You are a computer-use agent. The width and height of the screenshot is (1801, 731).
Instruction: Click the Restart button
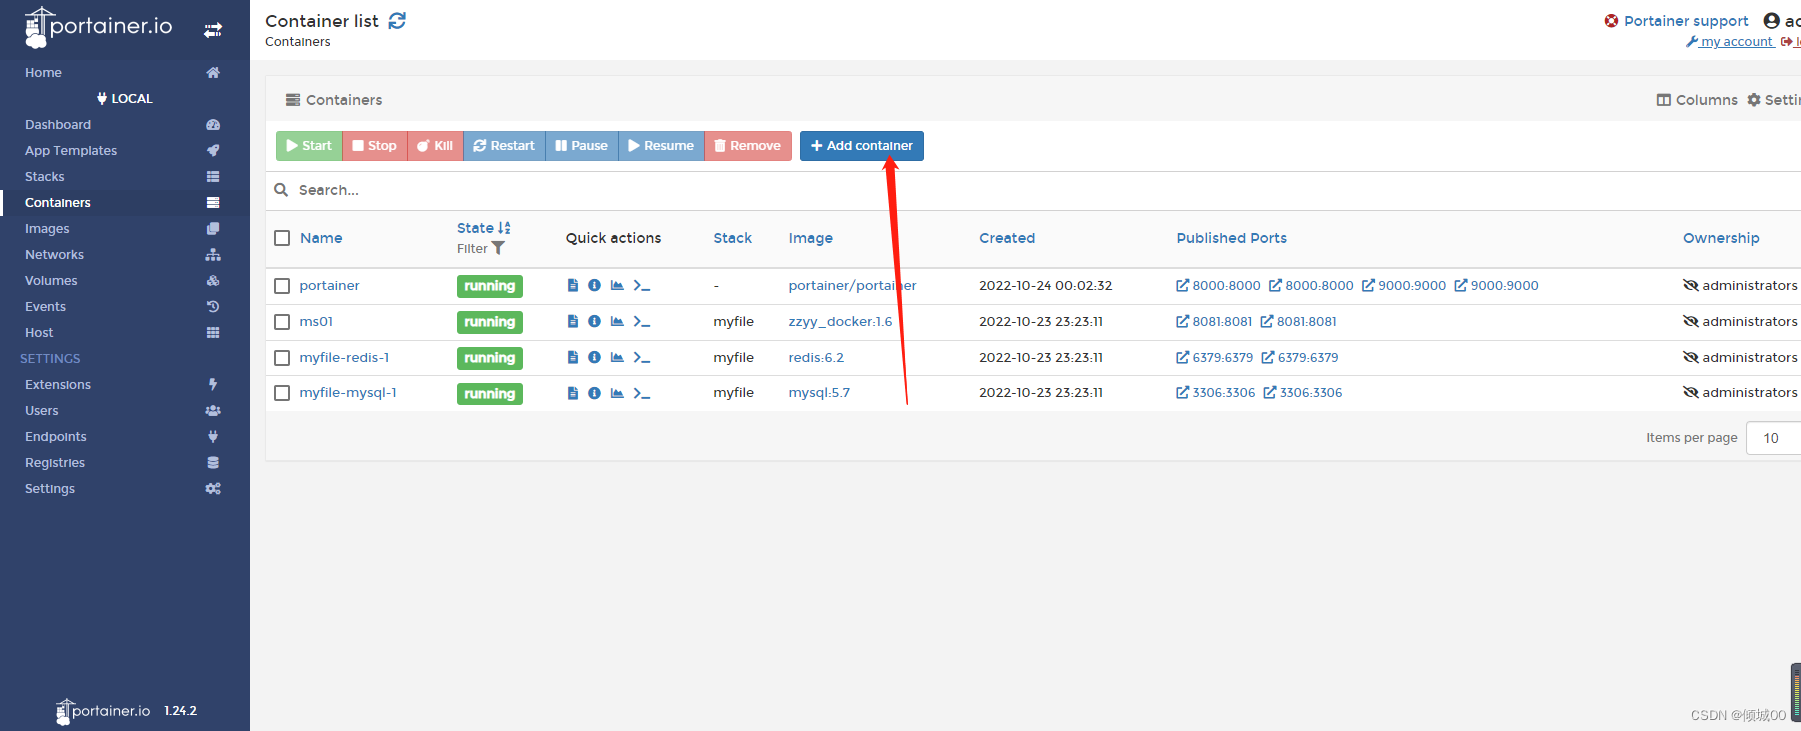pos(504,146)
